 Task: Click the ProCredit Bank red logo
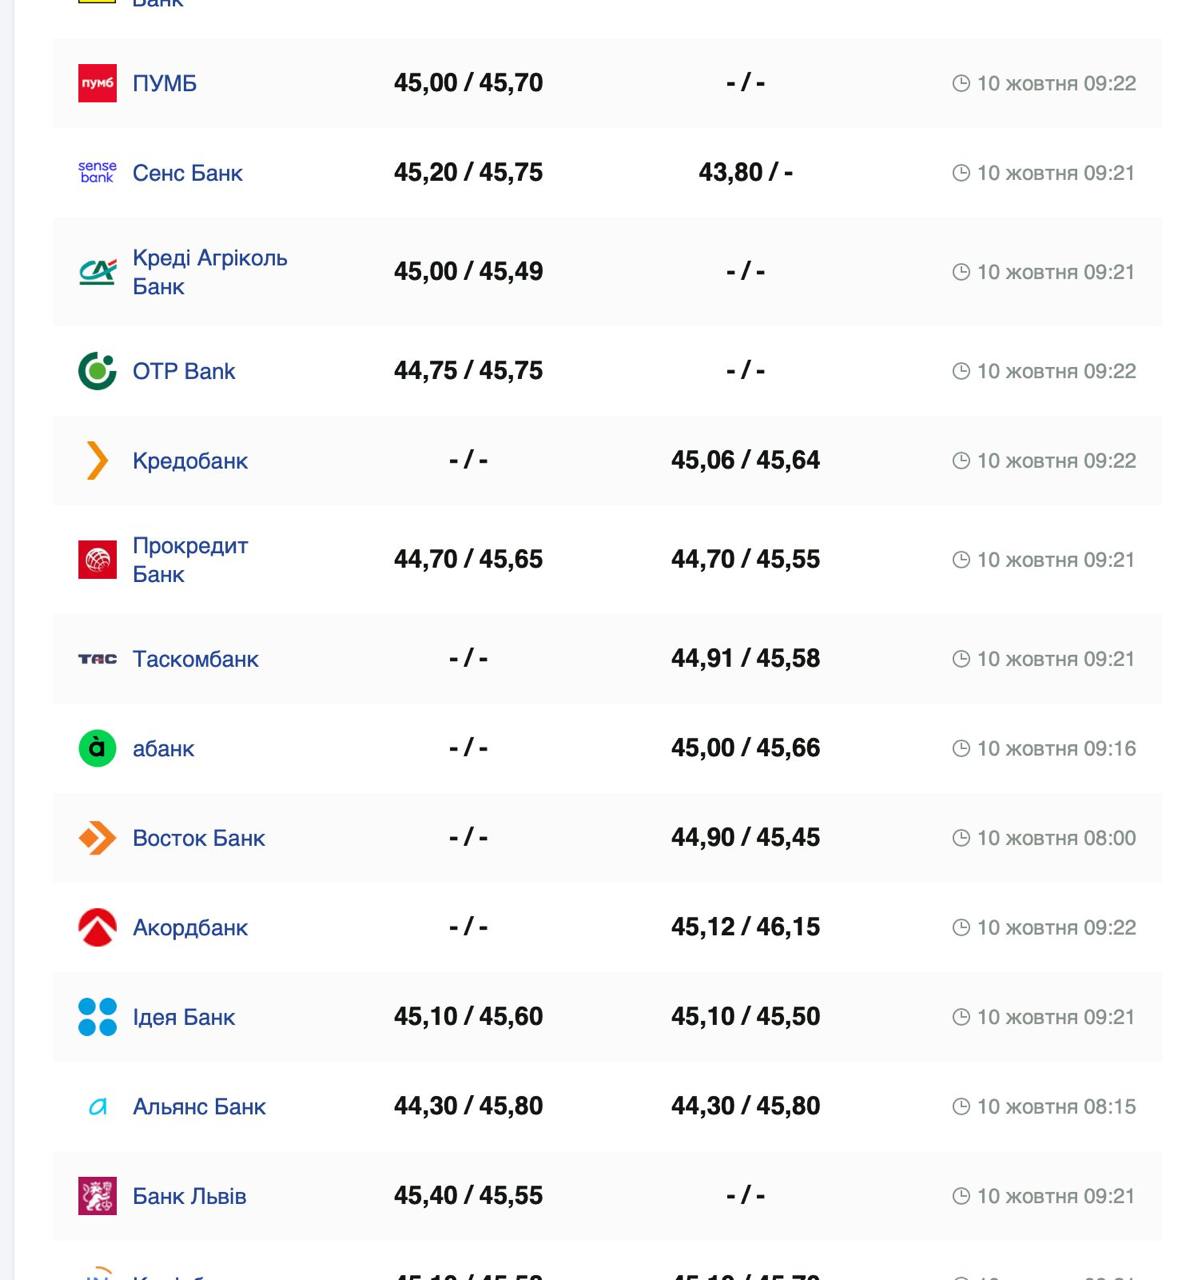click(x=97, y=560)
